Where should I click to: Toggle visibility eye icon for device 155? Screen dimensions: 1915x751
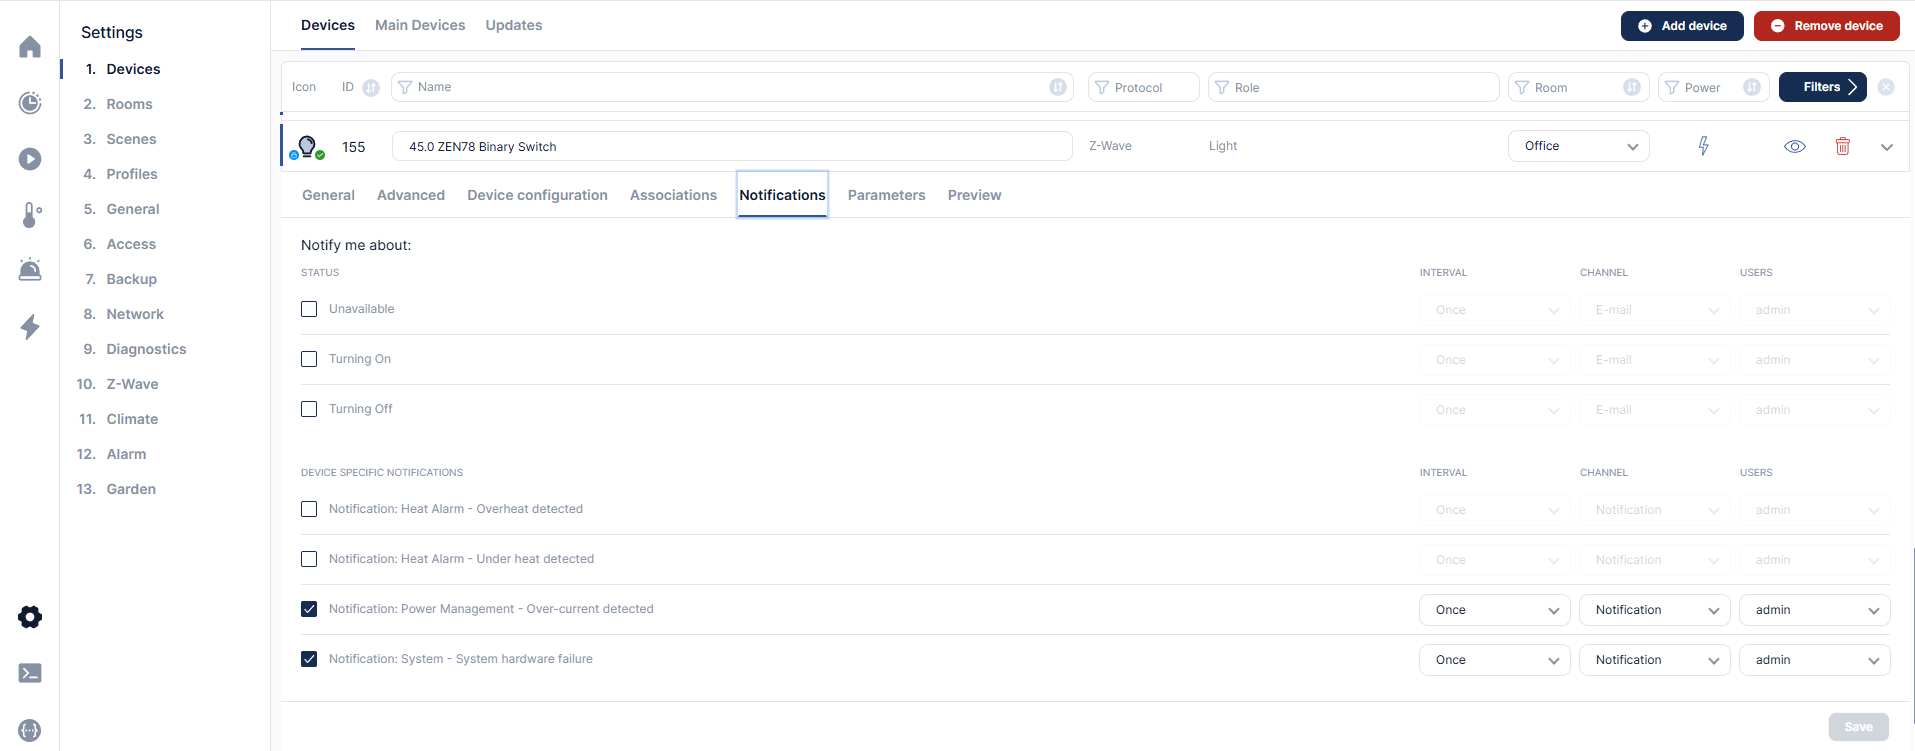click(x=1795, y=146)
